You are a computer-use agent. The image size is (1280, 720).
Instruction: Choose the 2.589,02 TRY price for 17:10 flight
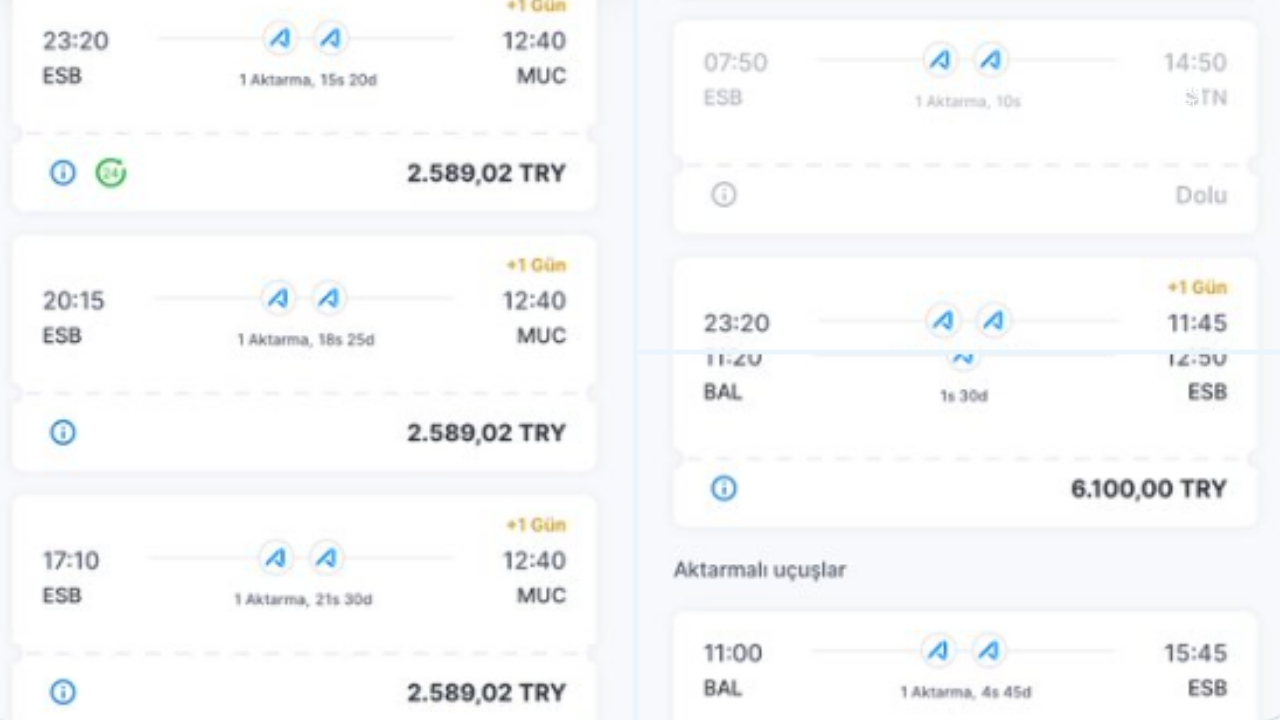(486, 692)
